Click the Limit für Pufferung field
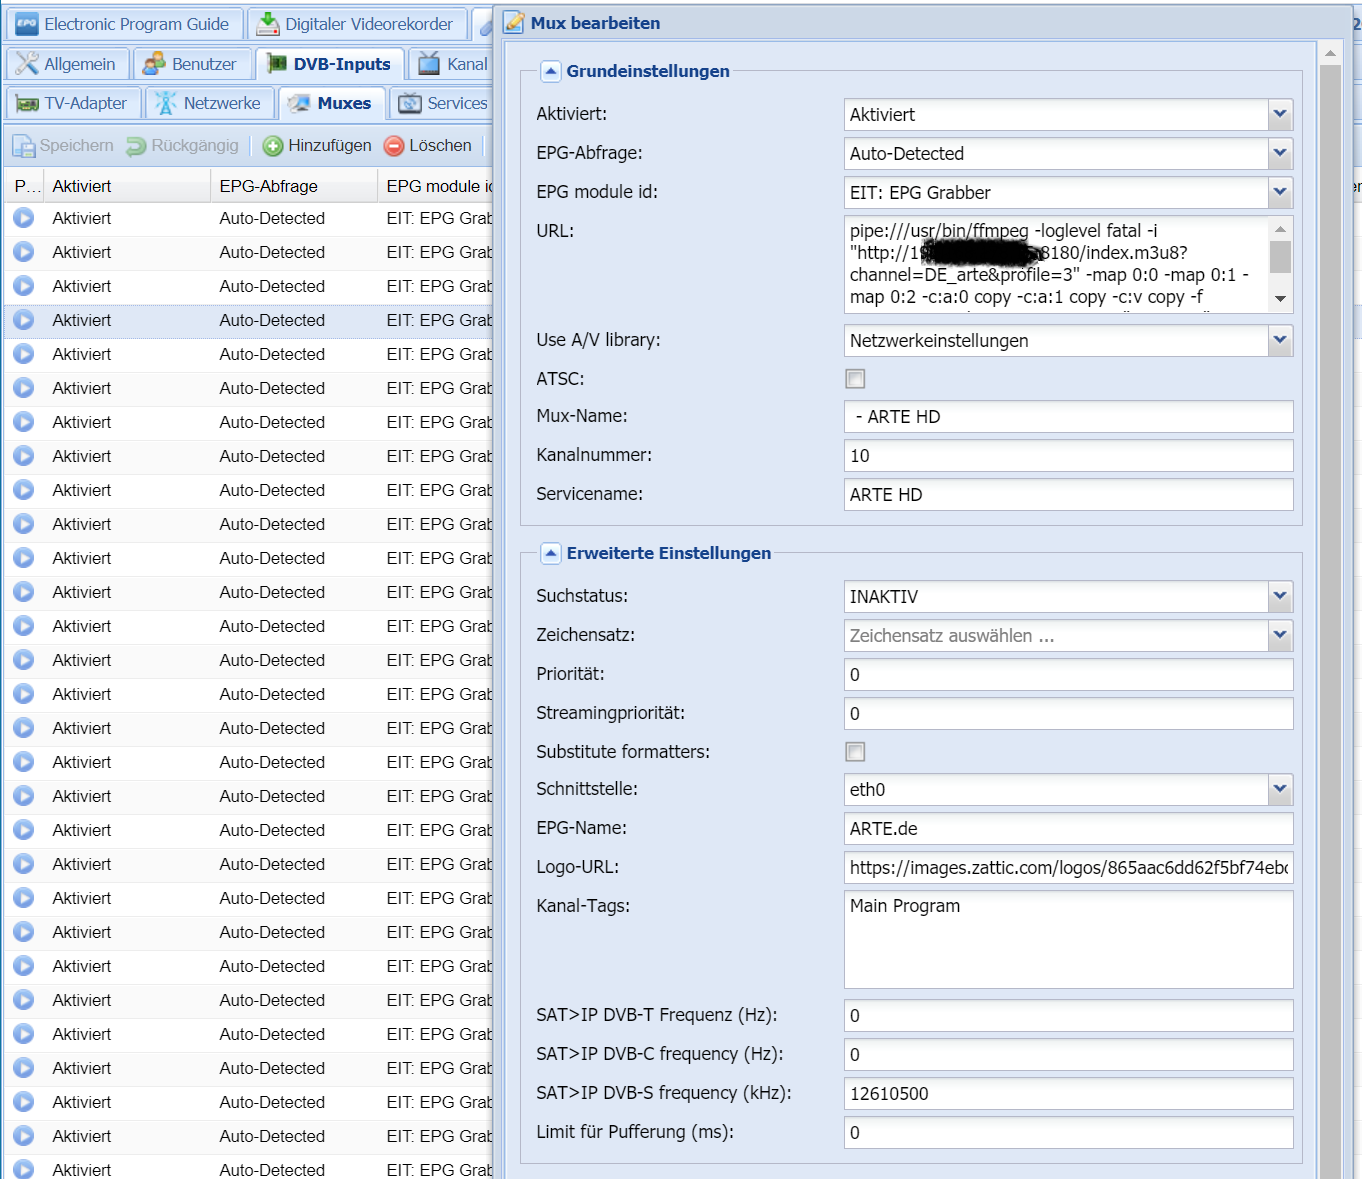Image resolution: width=1362 pixels, height=1179 pixels. (1069, 1133)
